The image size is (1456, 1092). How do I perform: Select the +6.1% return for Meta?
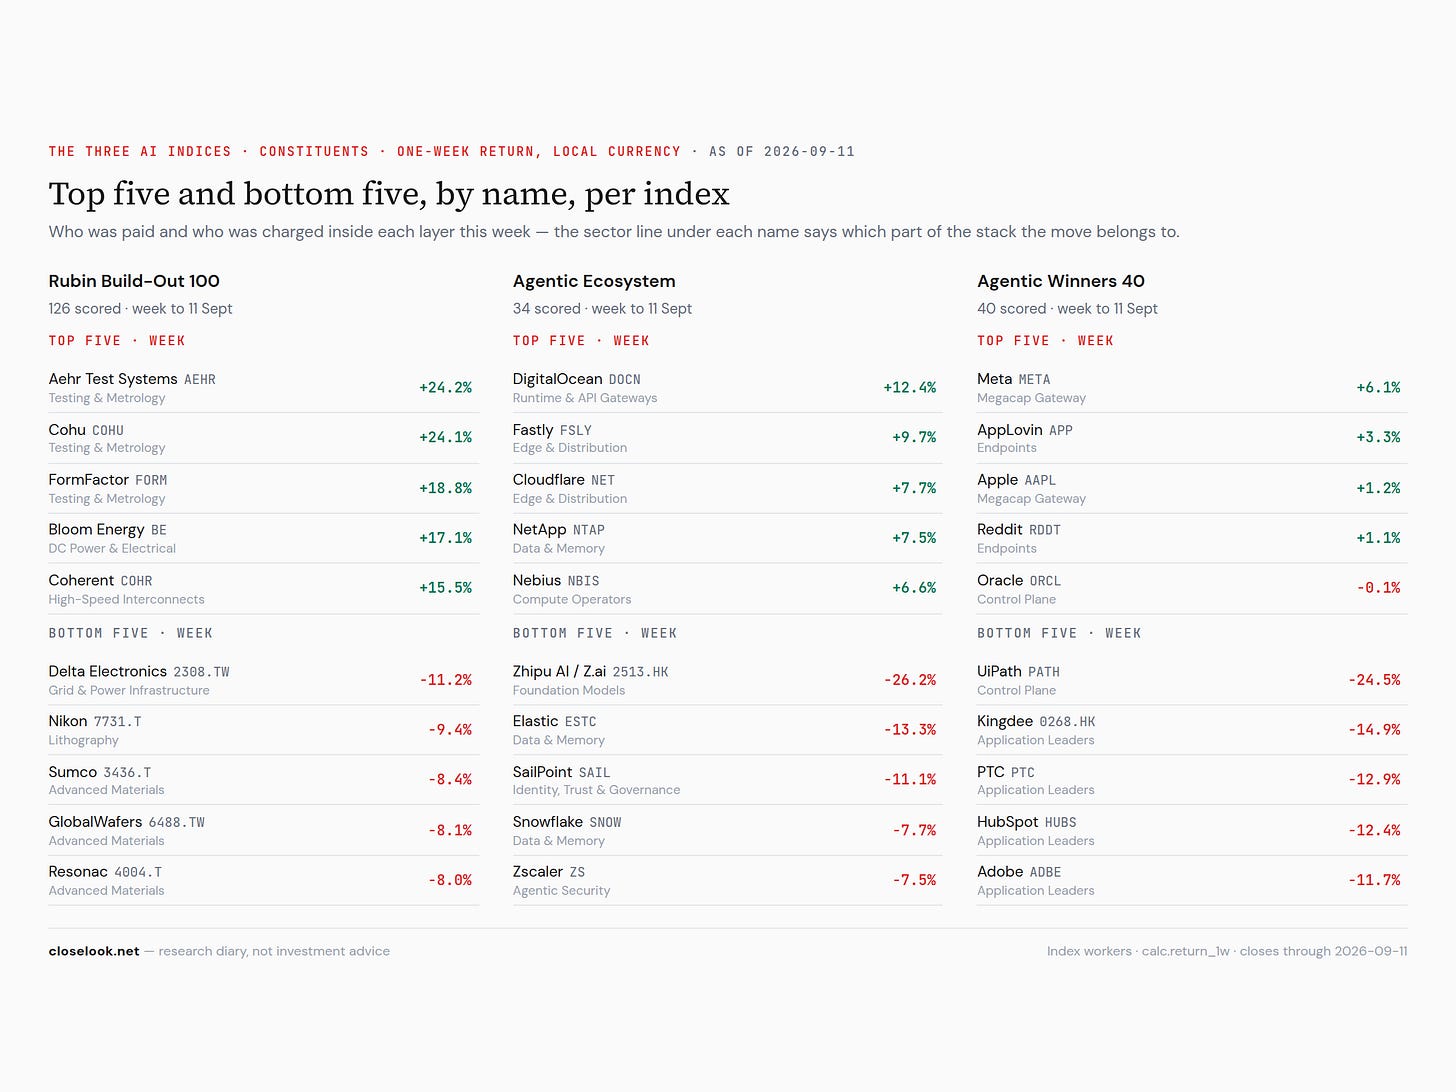[1378, 387]
